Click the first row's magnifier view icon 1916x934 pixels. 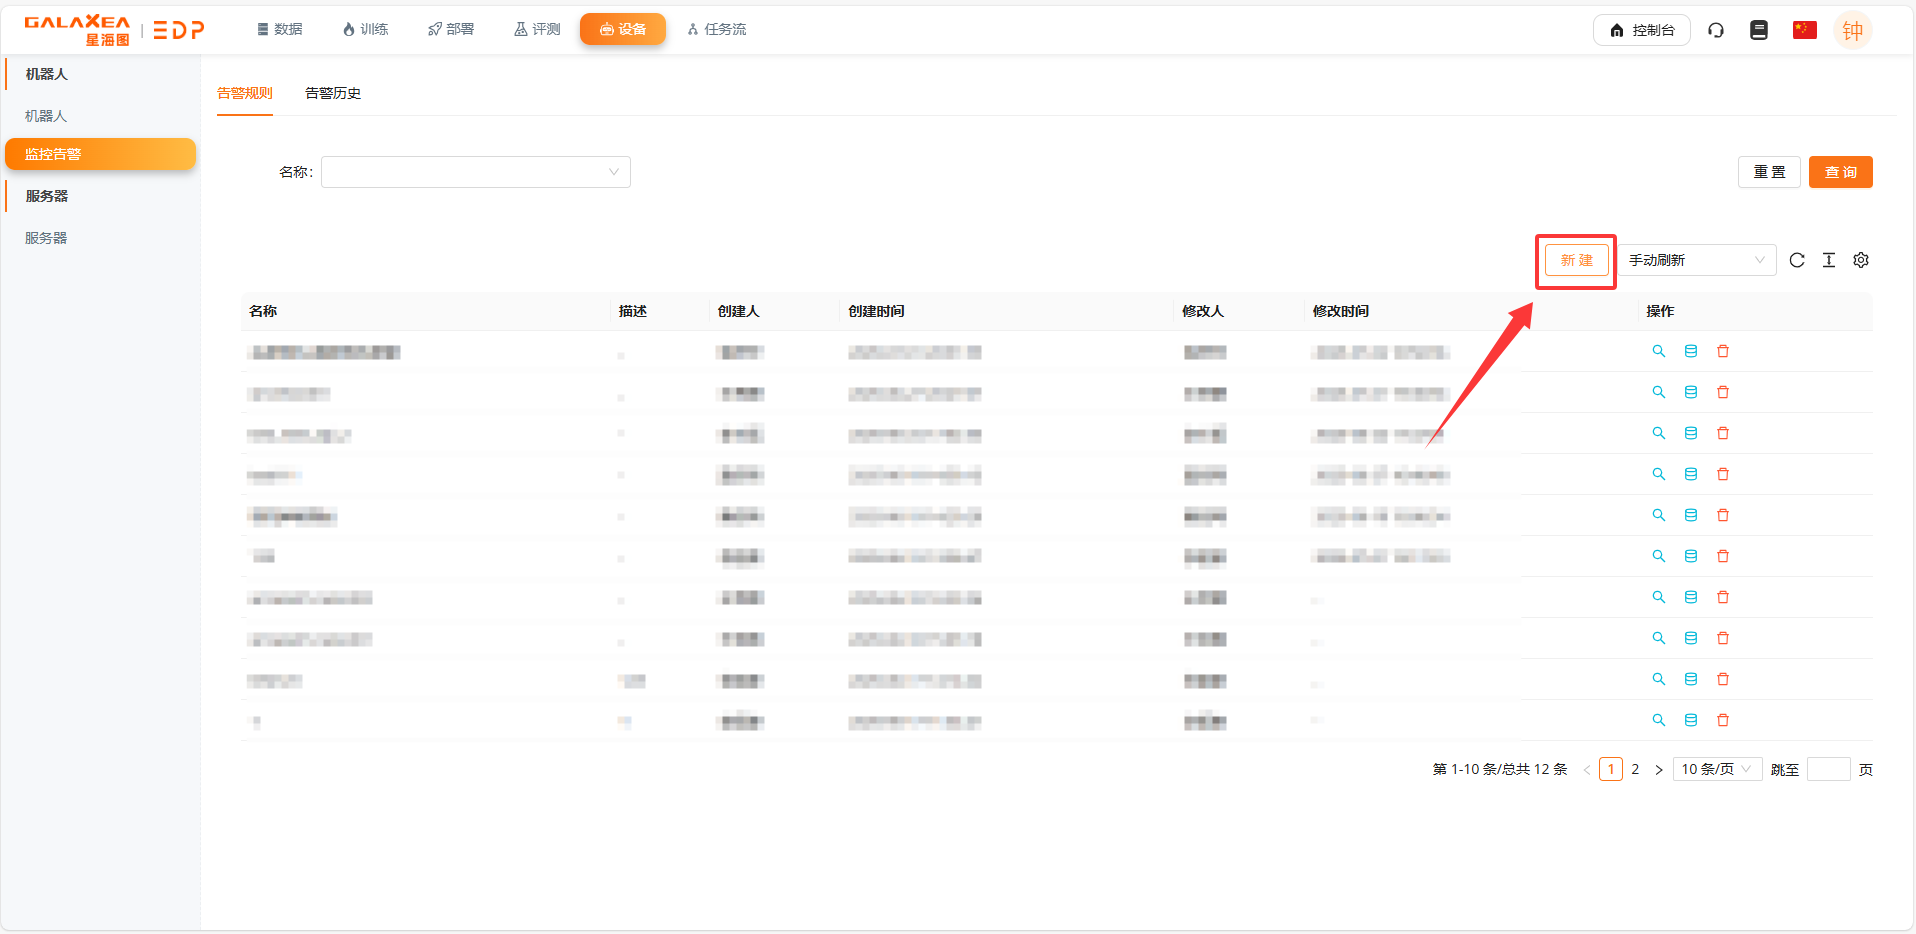[1659, 351]
